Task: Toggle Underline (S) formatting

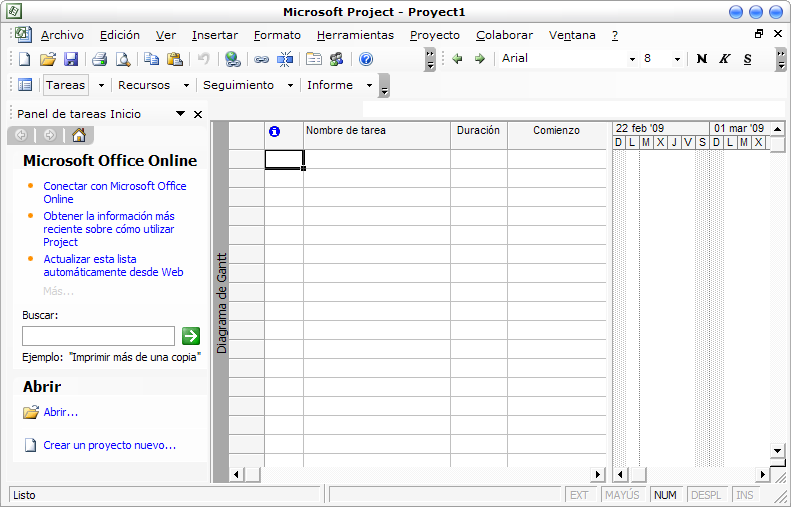Action: click(748, 59)
